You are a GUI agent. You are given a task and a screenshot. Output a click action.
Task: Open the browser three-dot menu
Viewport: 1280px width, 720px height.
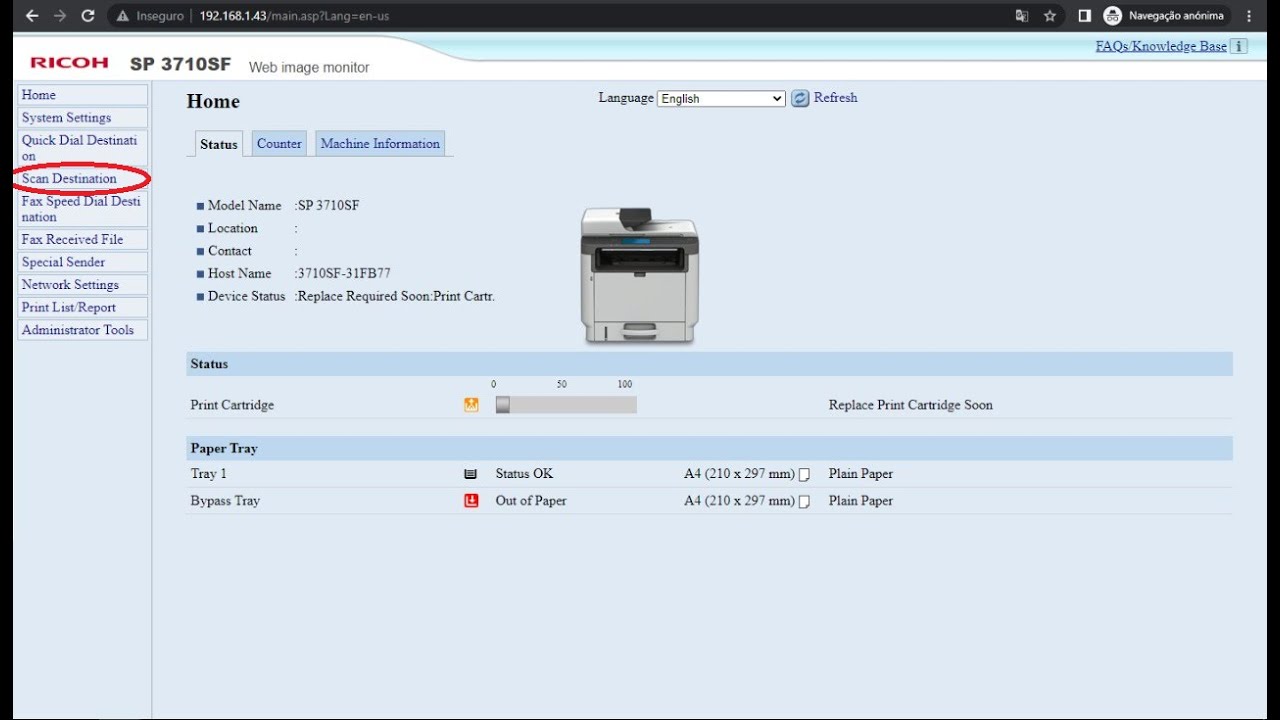(x=1250, y=16)
